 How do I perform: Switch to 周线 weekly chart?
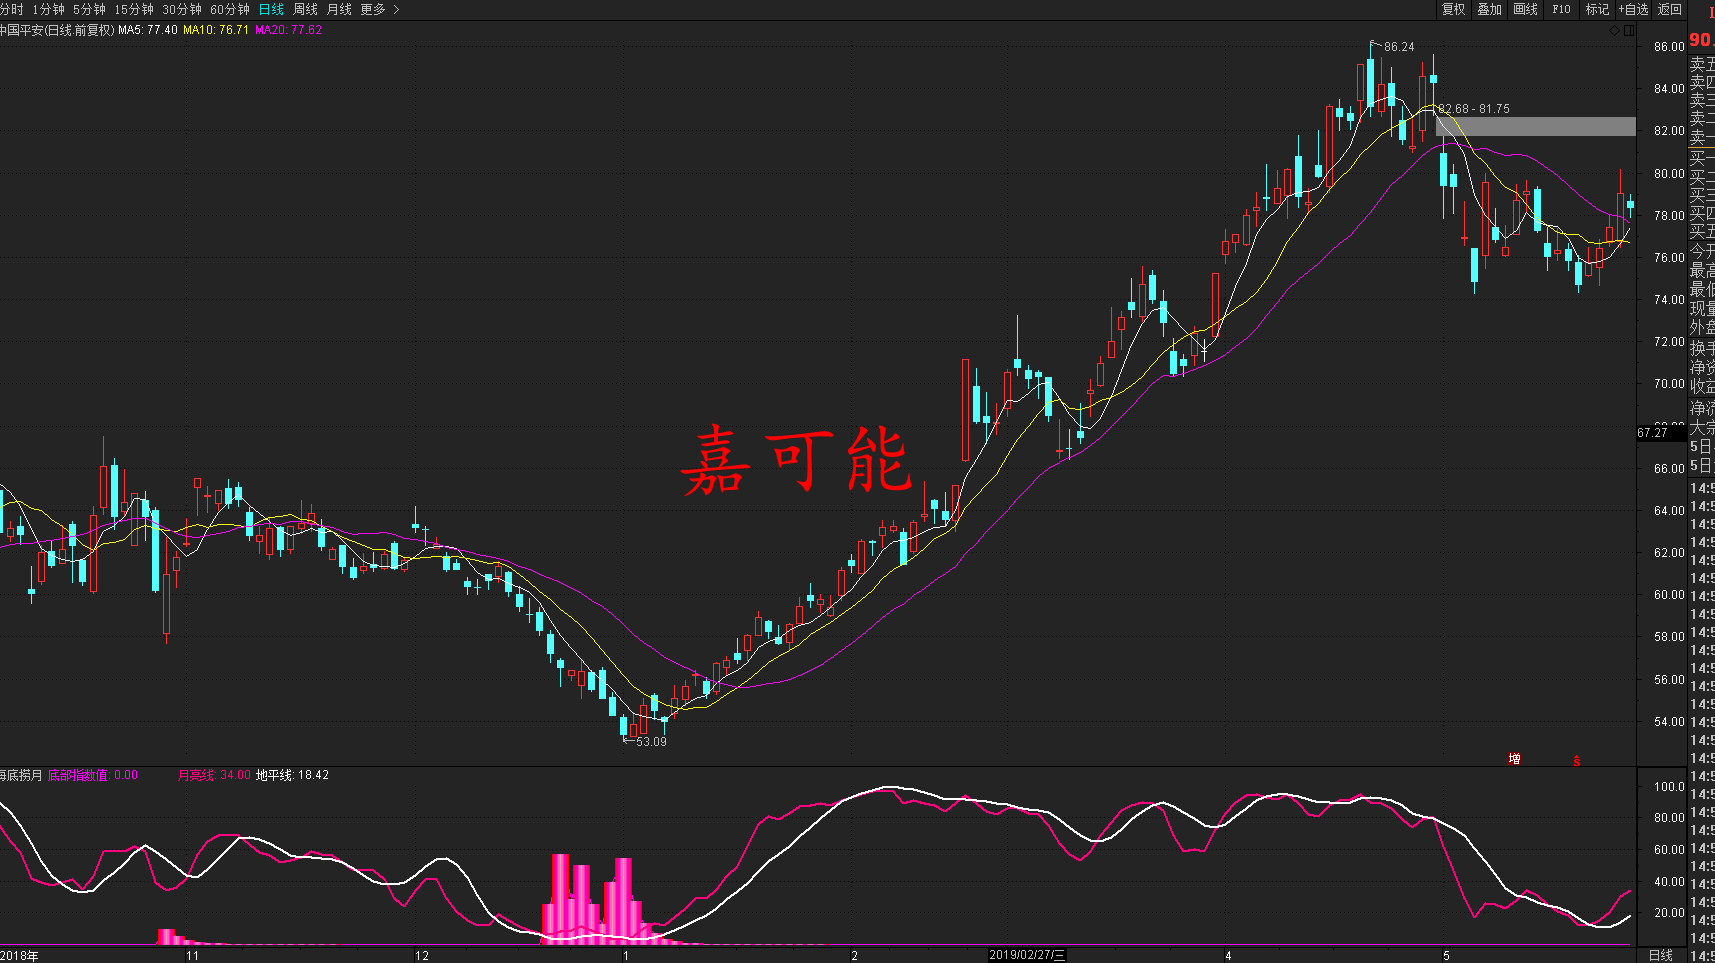305,9
